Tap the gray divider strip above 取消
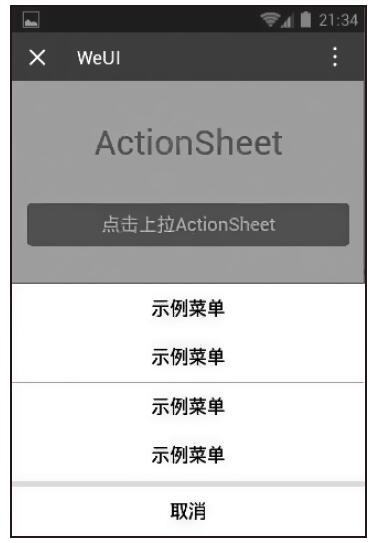Screen dimensions: 377x543 pyautogui.click(x=188, y=484)
